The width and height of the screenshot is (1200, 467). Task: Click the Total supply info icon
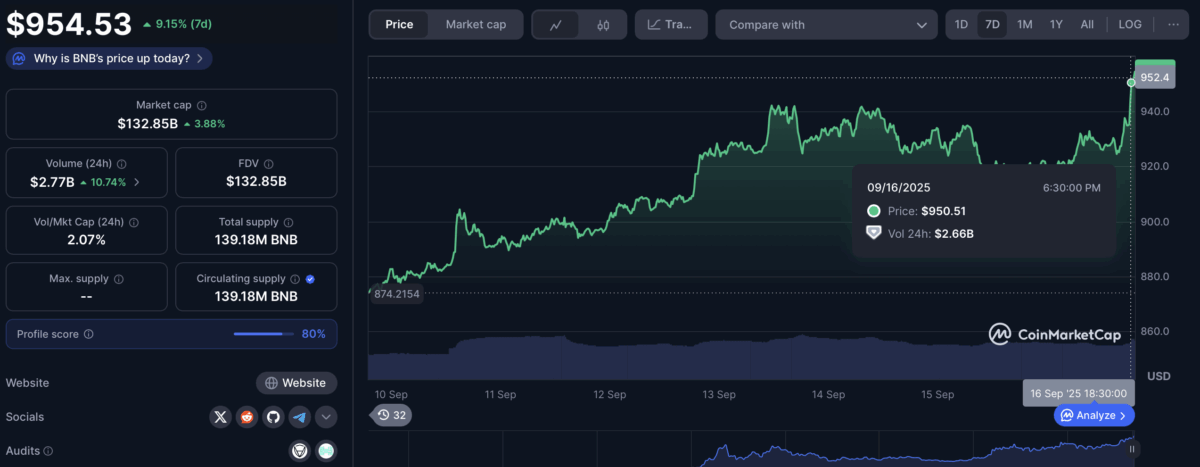click(287, 222)
